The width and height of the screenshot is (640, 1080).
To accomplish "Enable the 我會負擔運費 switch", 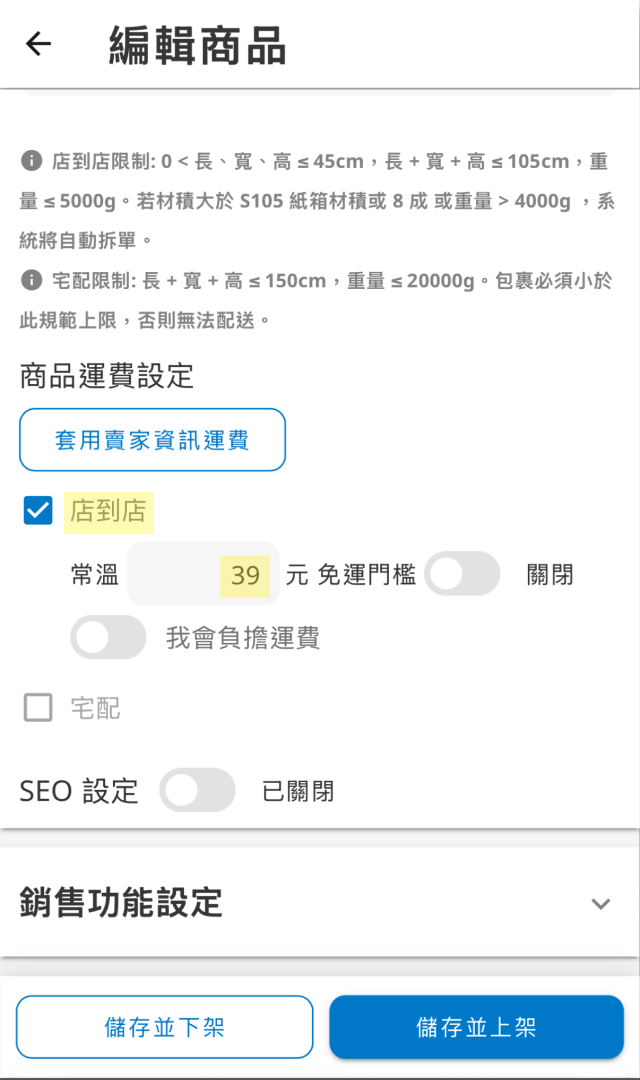I will tap(107, 637).
